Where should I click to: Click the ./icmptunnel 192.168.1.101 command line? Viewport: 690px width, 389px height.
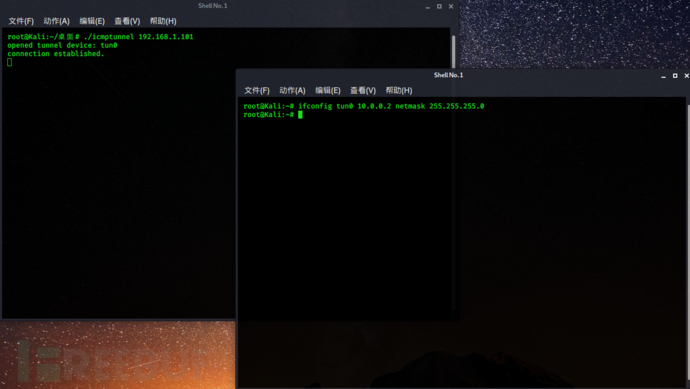tap(100, 37)
